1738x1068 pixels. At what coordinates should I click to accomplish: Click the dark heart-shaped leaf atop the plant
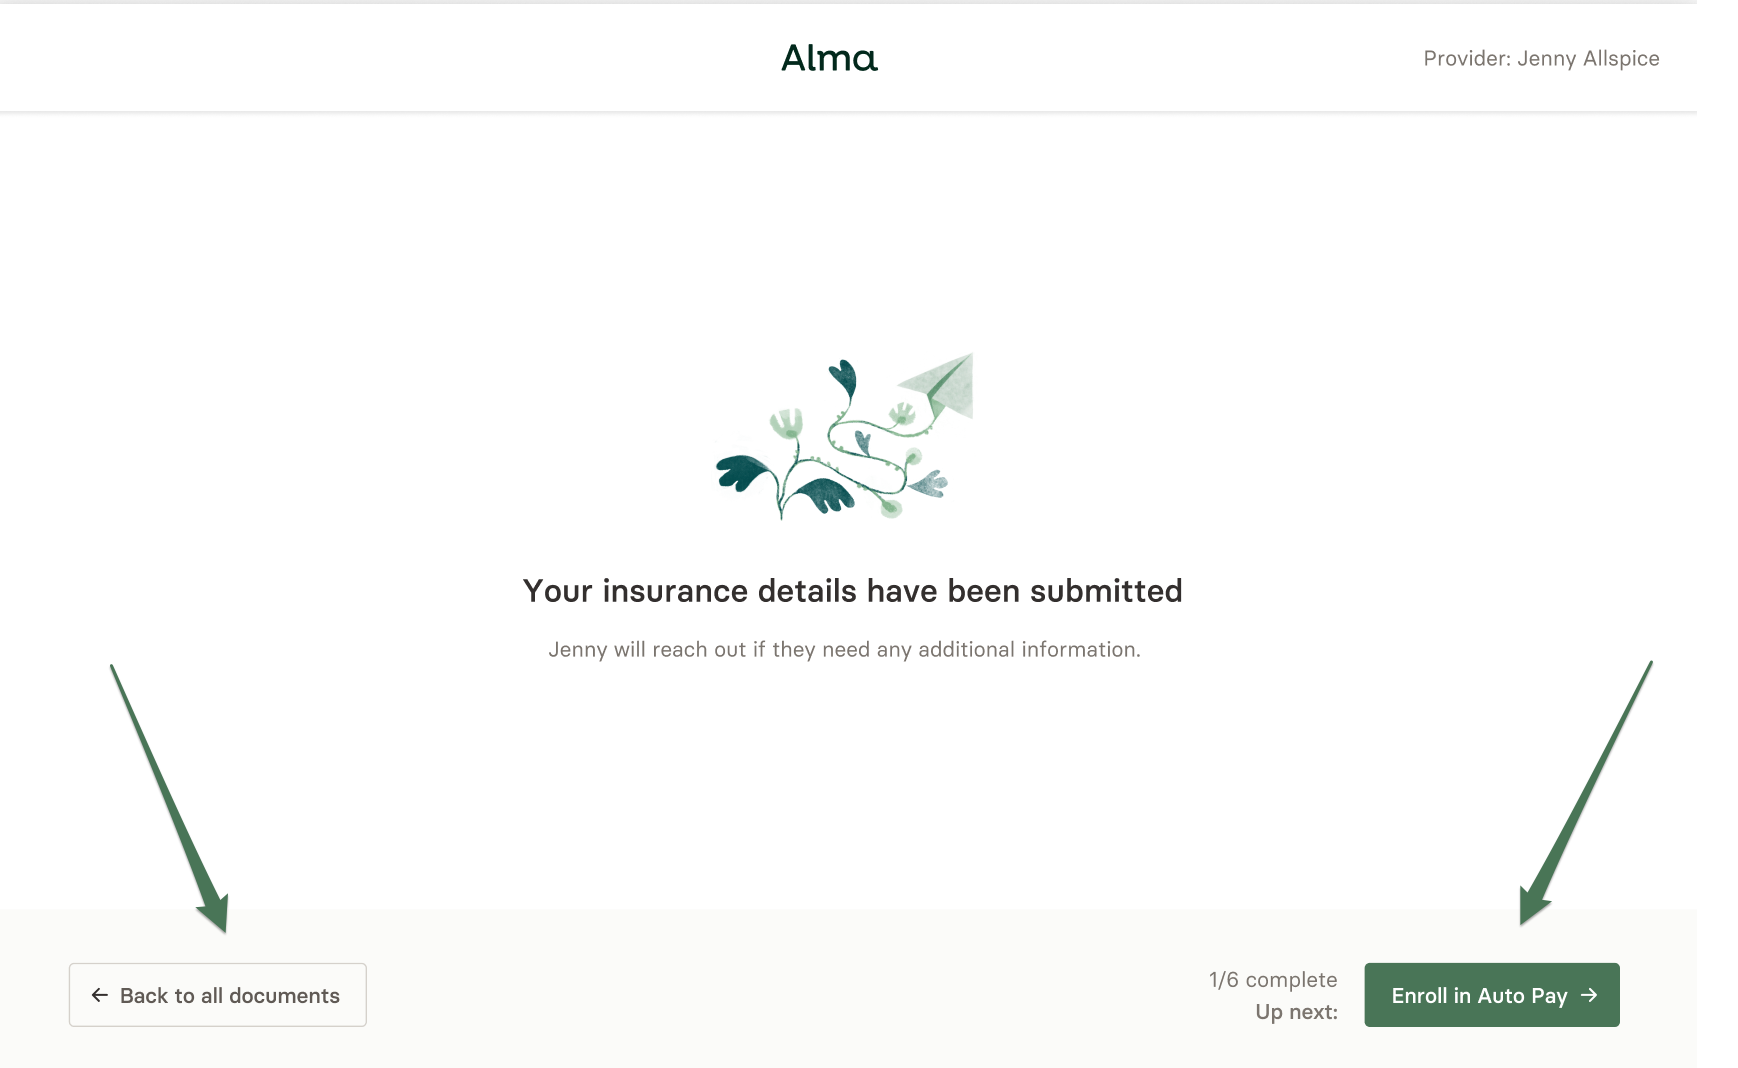[844, 378]
